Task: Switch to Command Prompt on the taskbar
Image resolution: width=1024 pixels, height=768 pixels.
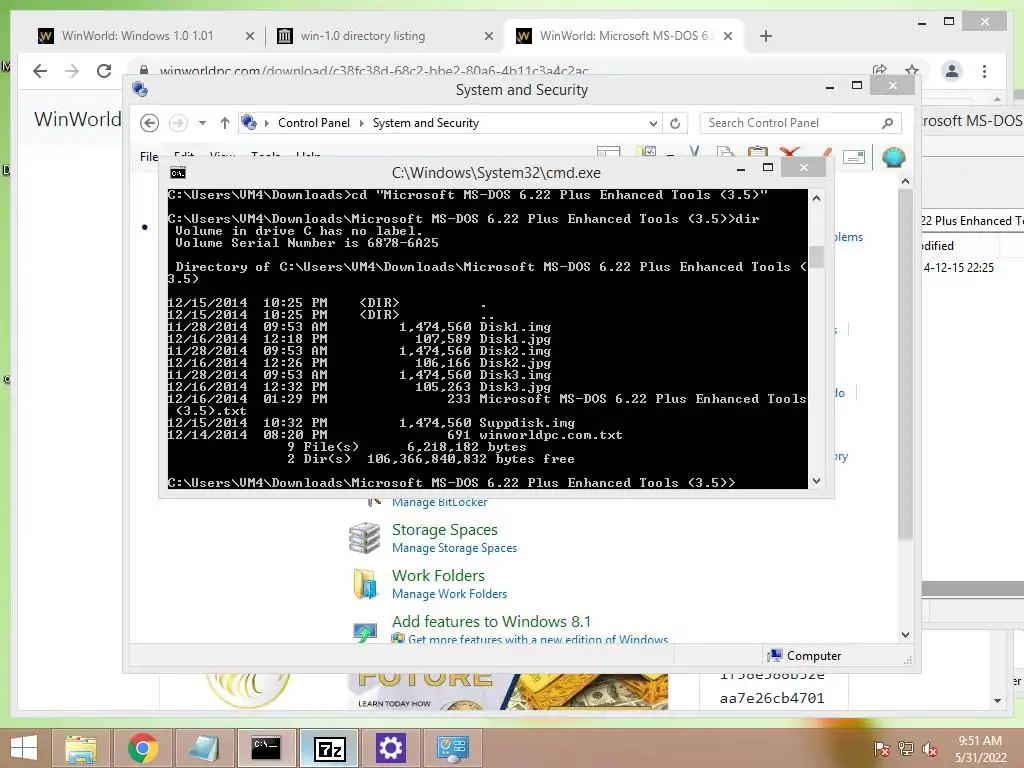Action: click(x=266, y=748)
